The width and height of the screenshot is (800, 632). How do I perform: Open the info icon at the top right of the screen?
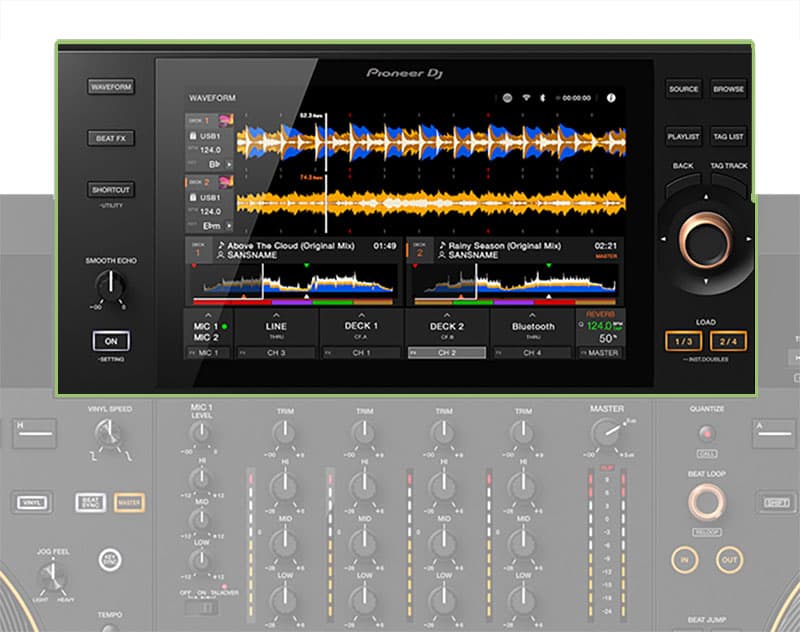611,98
